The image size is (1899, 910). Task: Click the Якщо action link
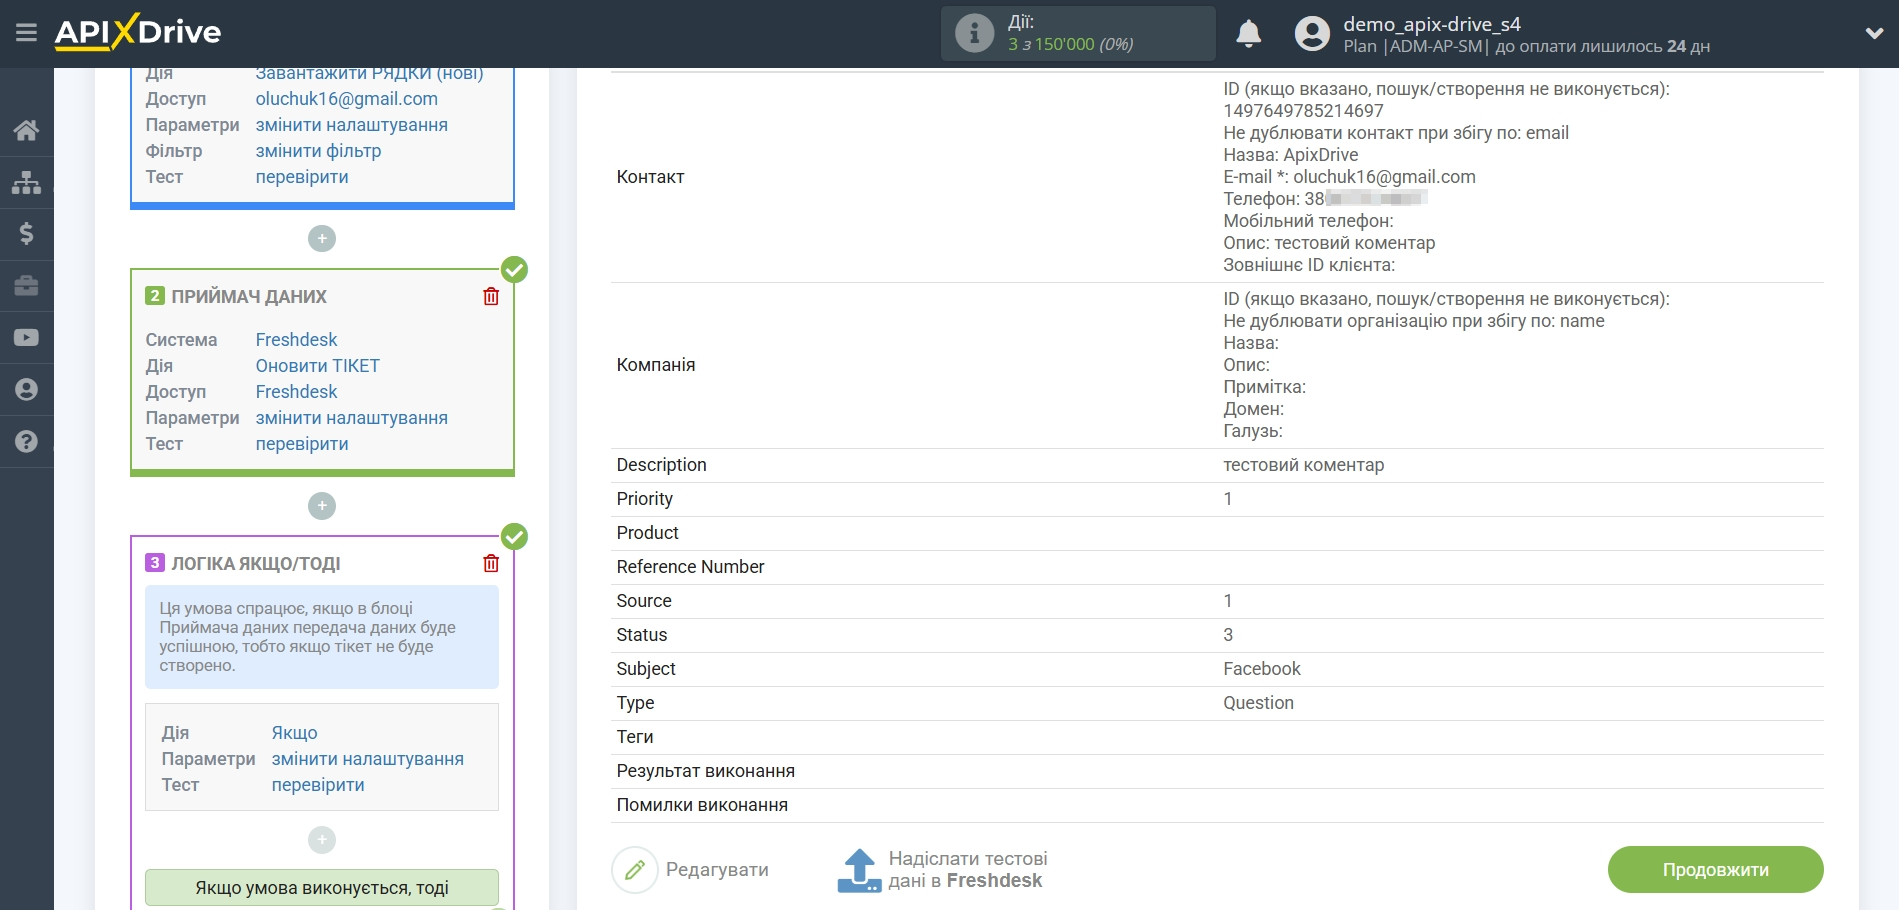click(x=294, y=733)
